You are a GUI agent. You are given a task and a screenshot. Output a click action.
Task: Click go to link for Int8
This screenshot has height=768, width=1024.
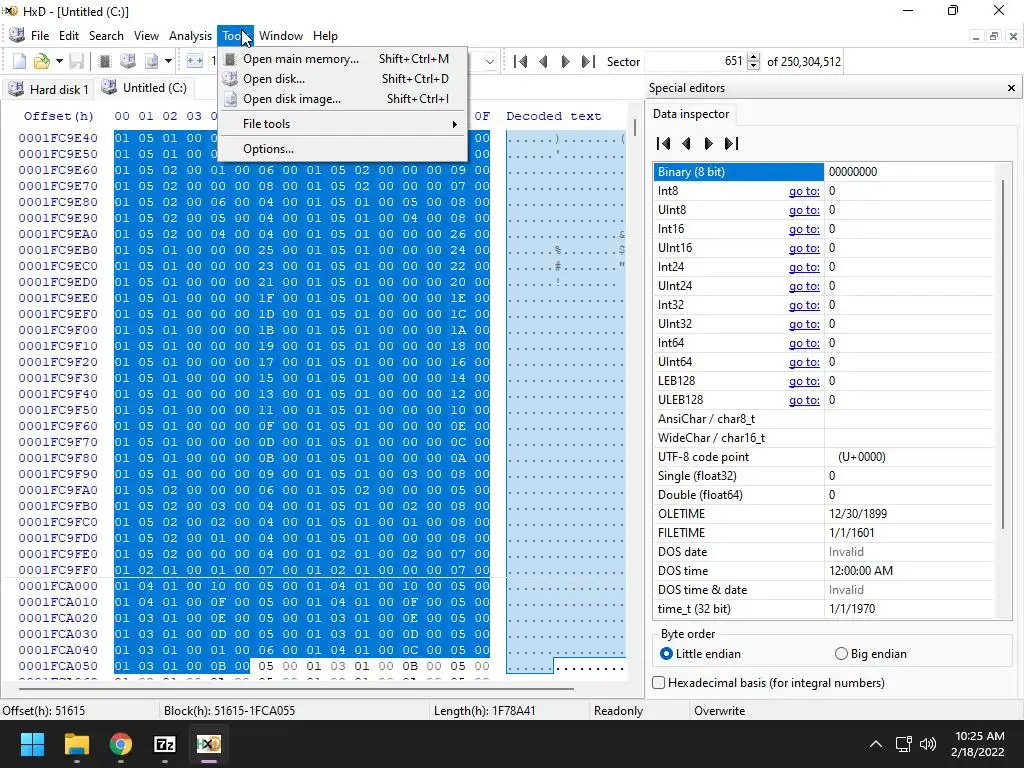[x=804, y=191]
